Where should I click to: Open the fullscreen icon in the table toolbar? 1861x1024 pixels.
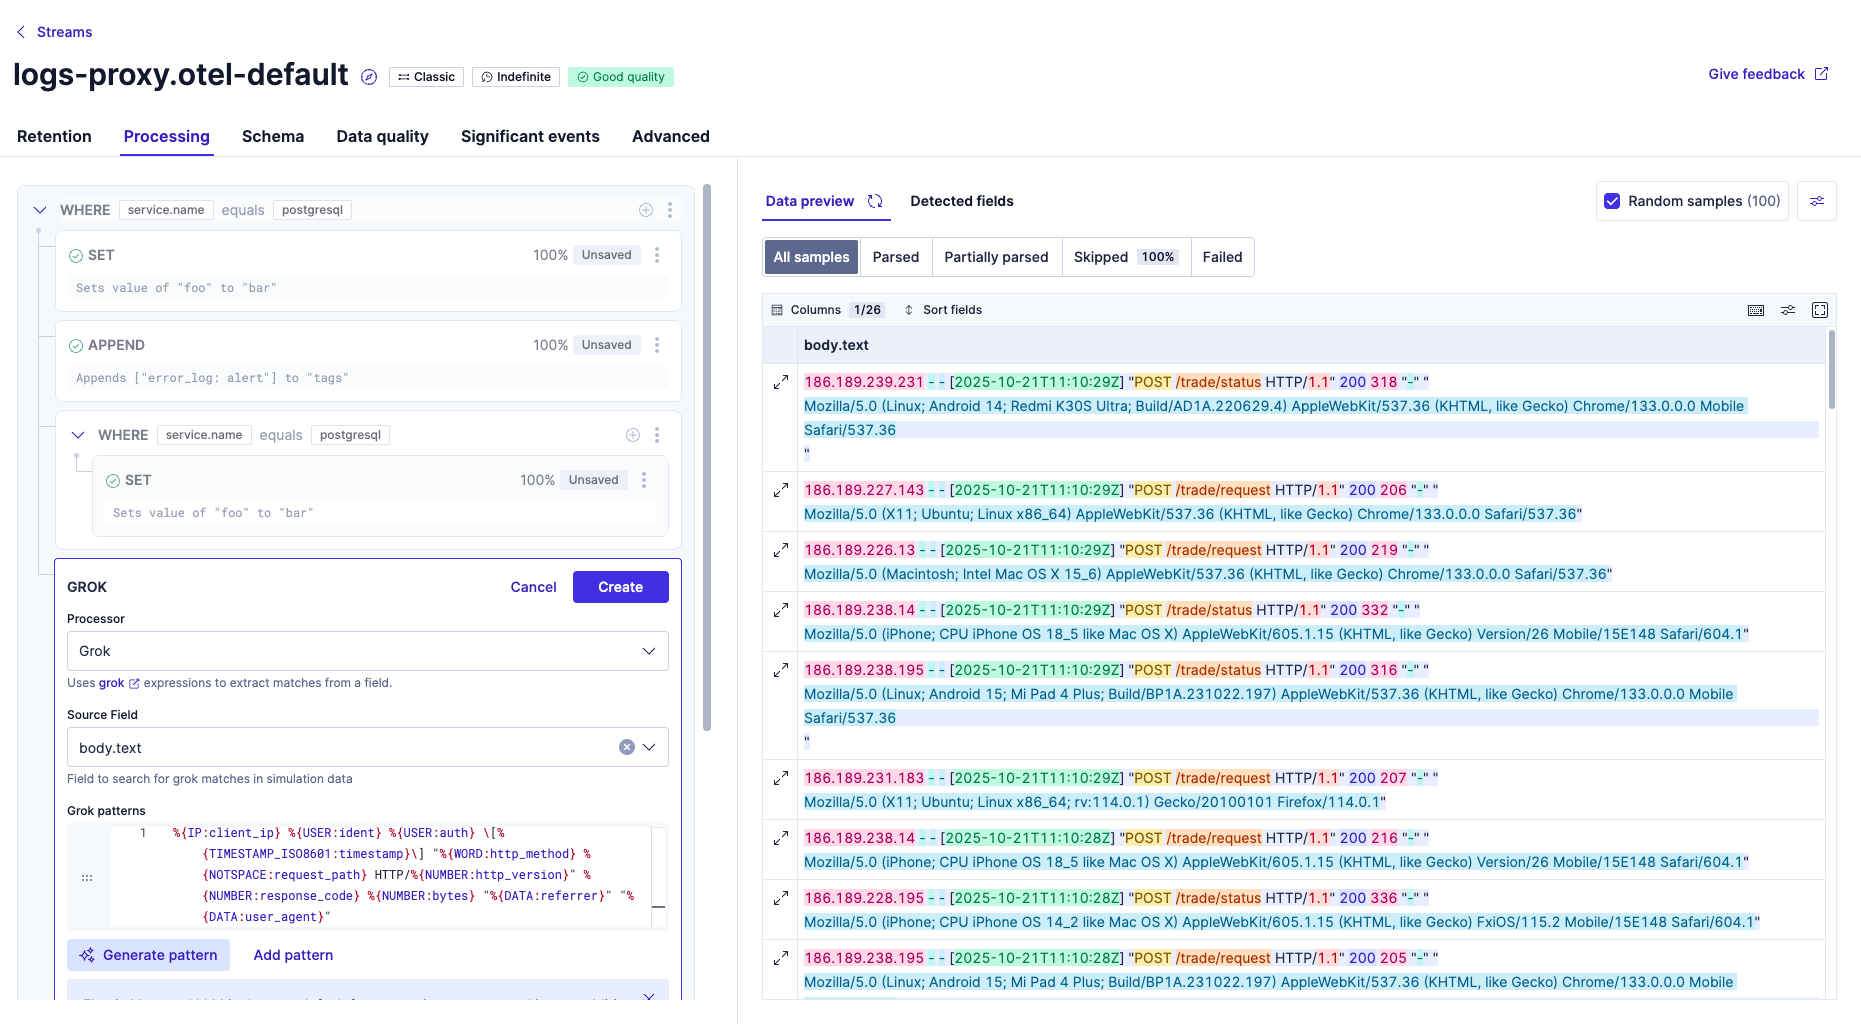coord(1820,310)
